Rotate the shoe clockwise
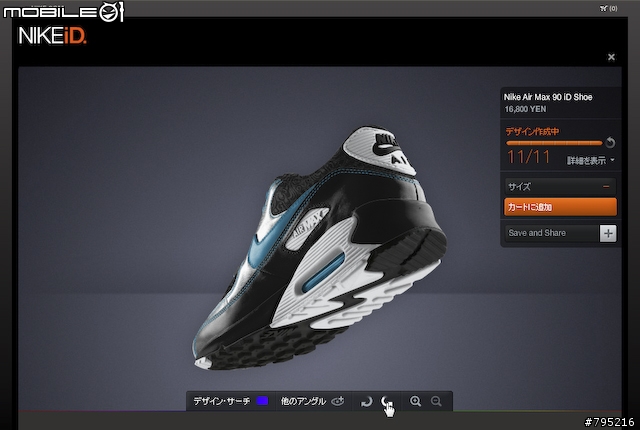Viewport: 640px width, 430px height. (386, 401)
